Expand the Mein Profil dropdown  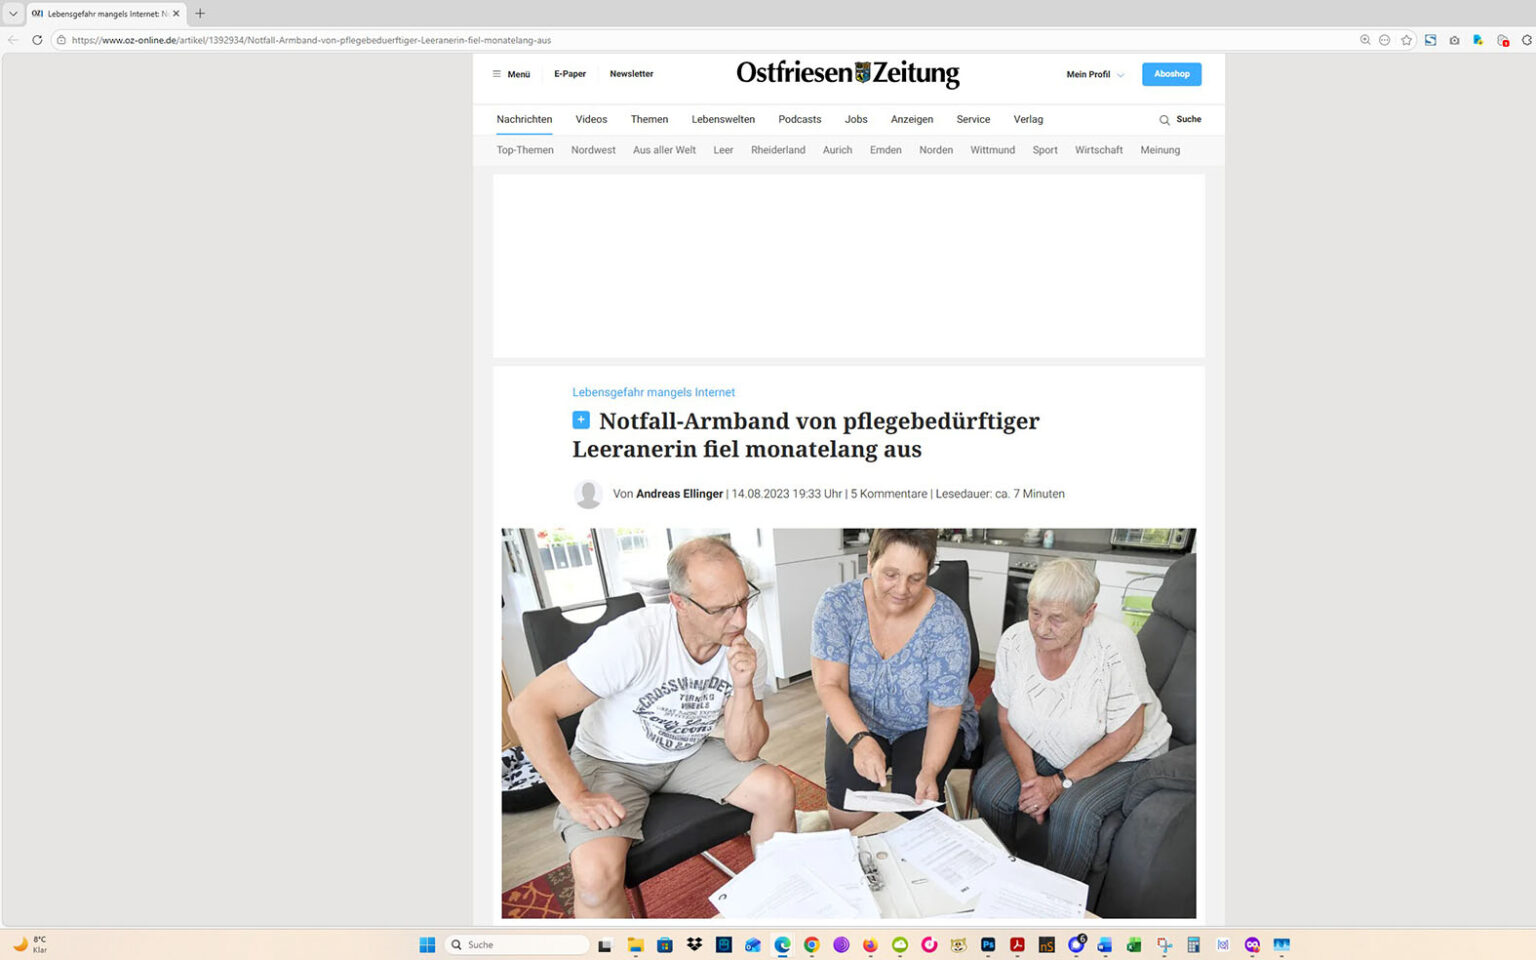click(1093, 73)
